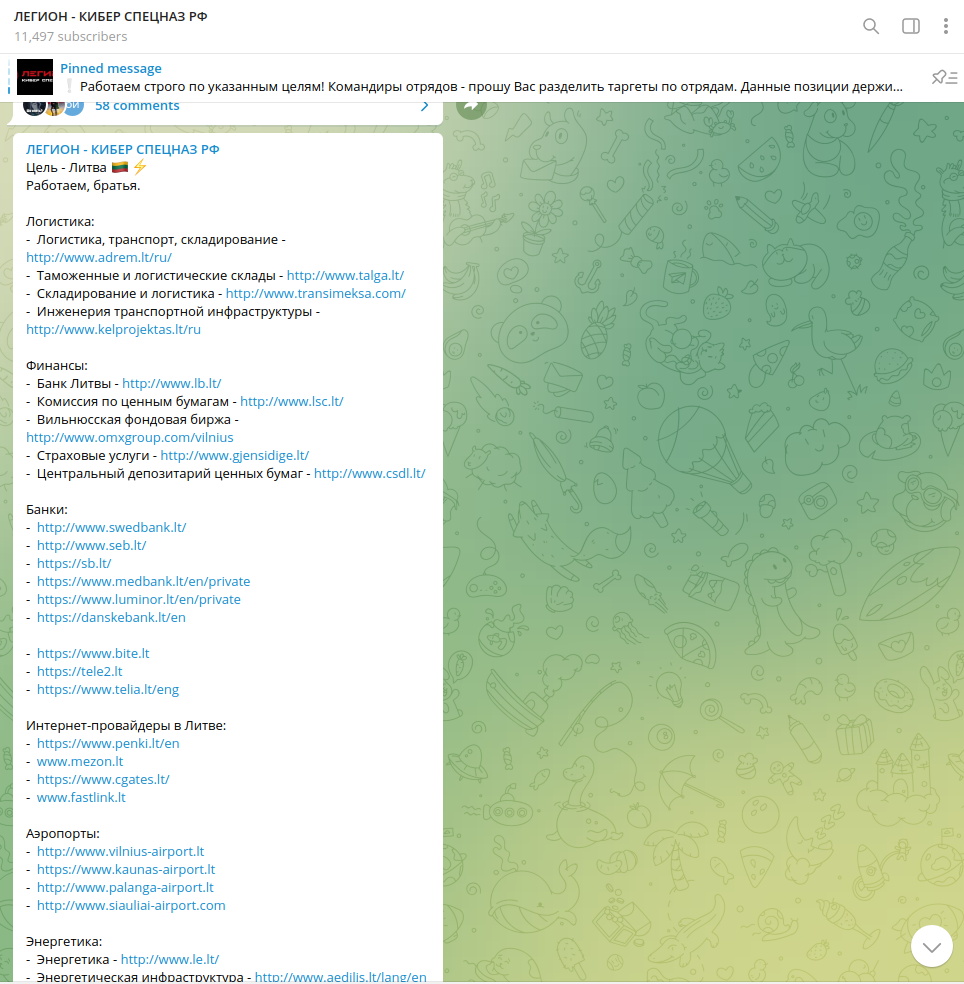Open channel info from the header title

111,18
